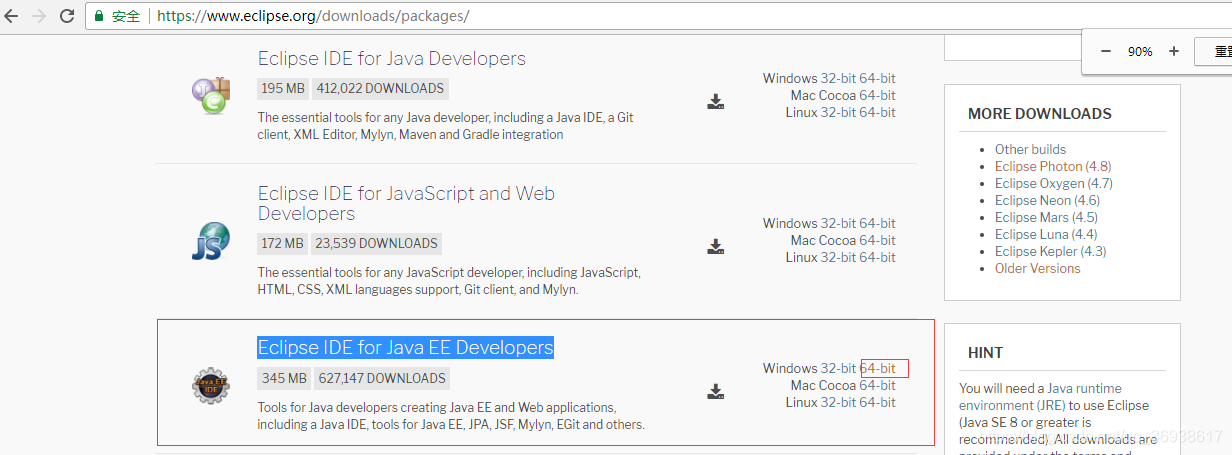Click the Java Developers package icon
This screenshot has height=455, width=1232.
click(211, 94)
